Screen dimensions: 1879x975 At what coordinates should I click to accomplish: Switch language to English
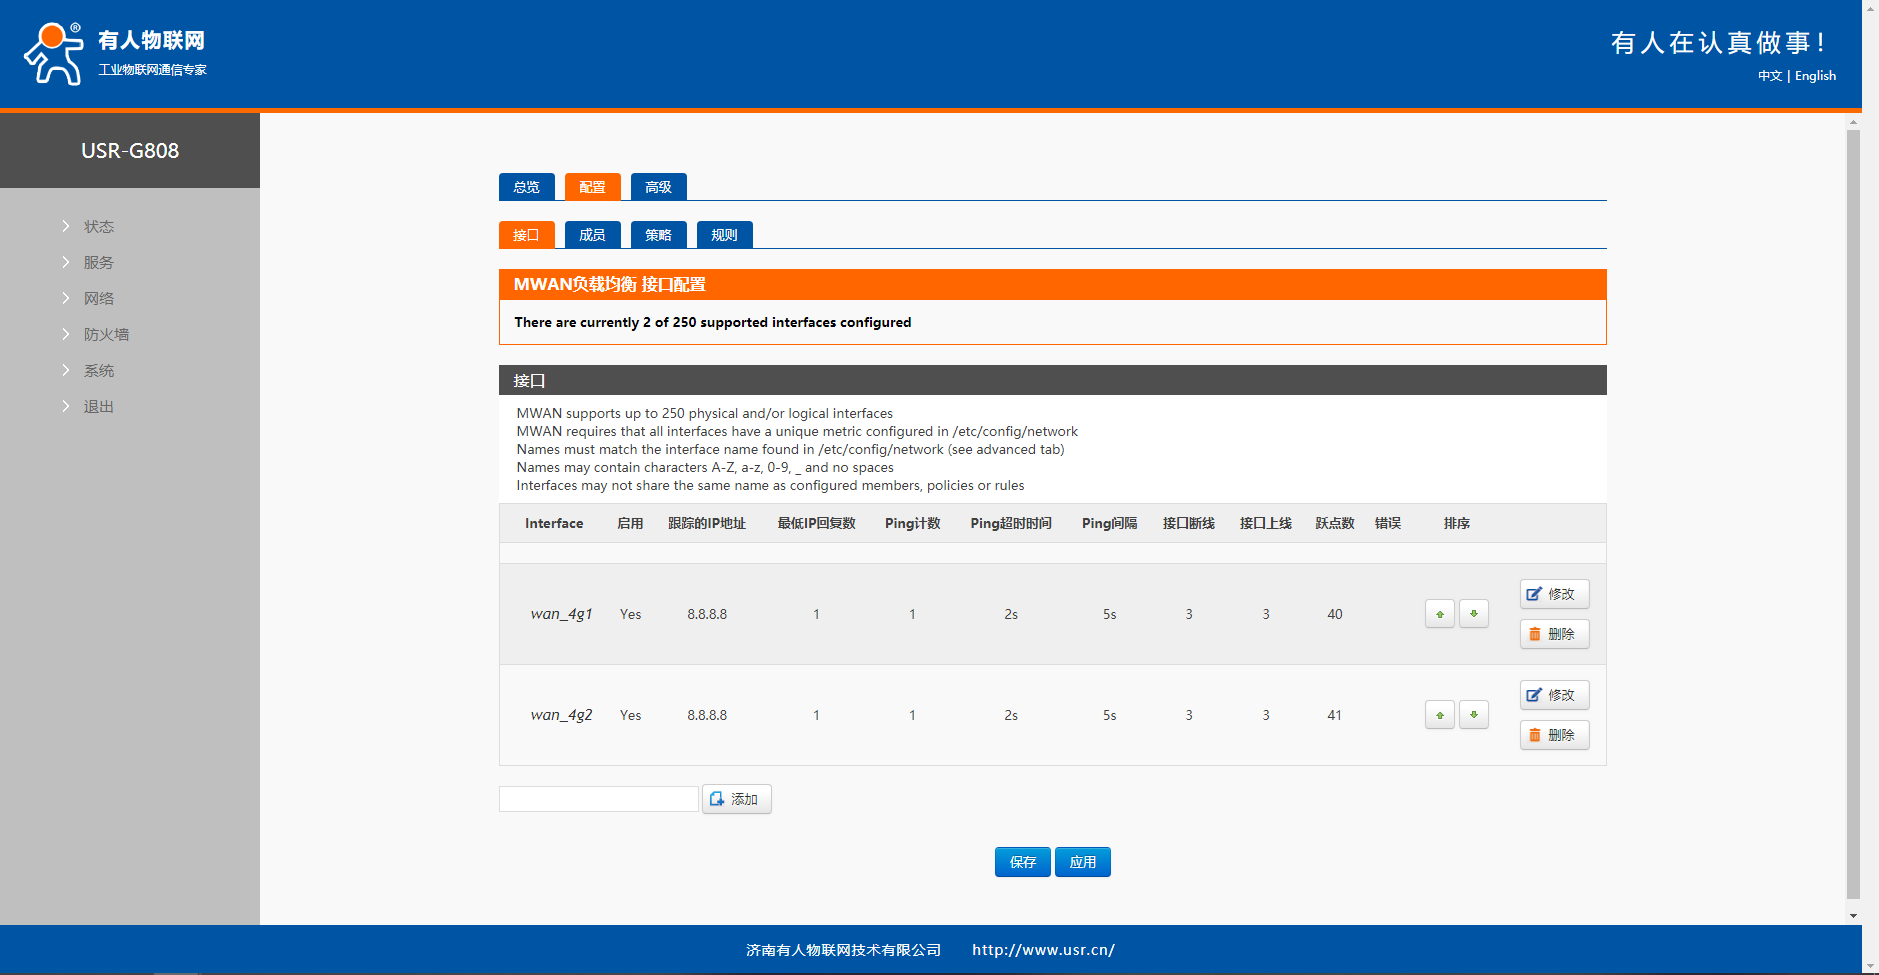(x=1815, y=76)
